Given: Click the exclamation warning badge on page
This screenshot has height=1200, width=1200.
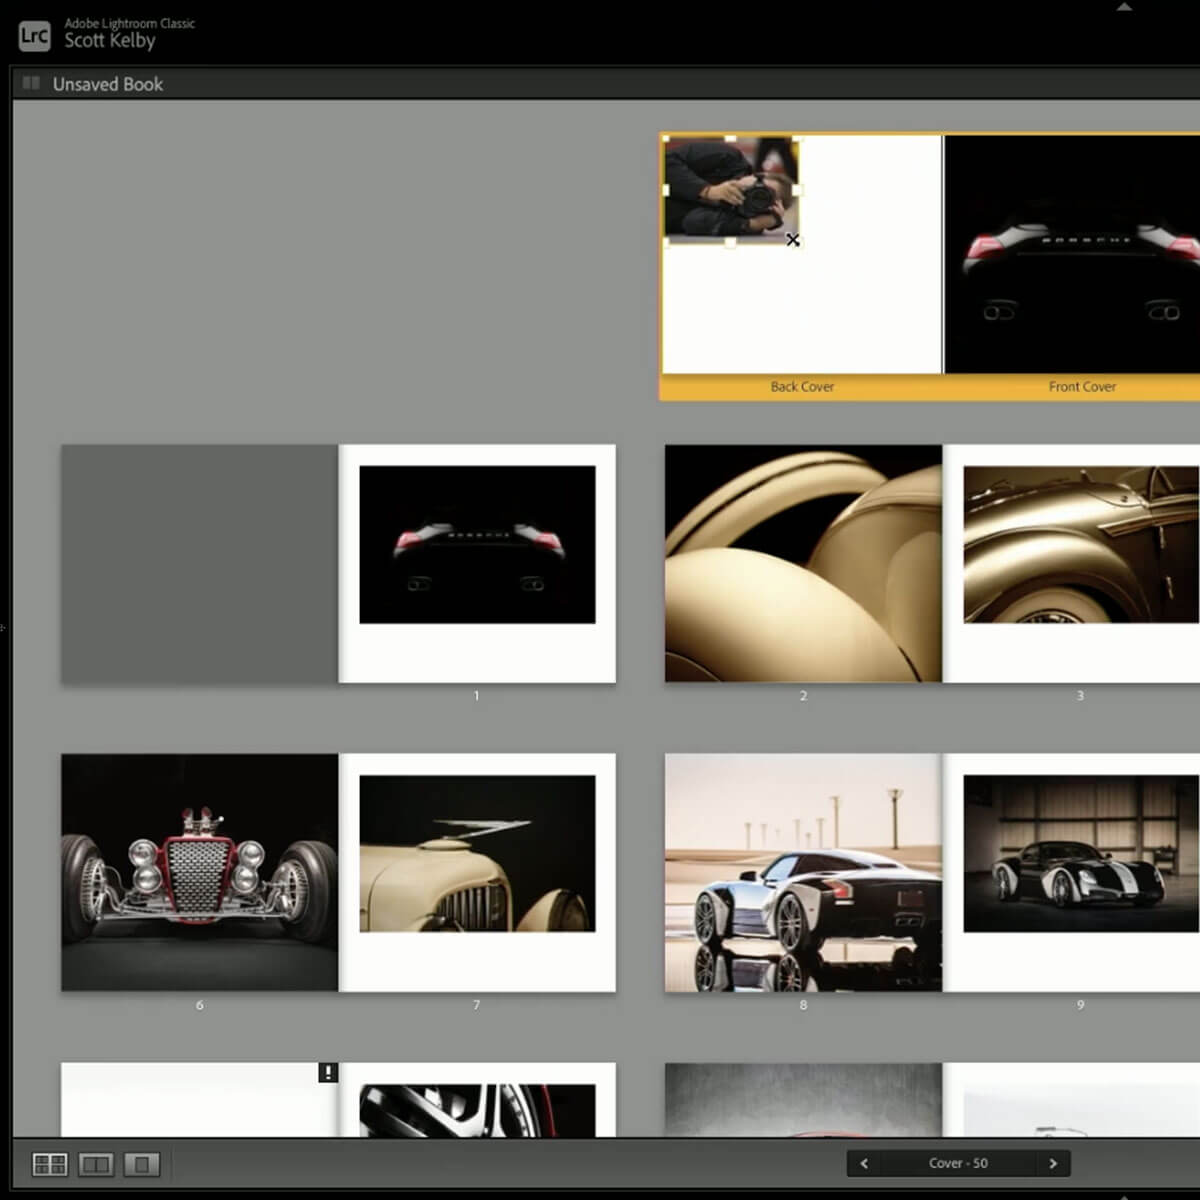Looking at the screenshot, I should tap(328, 1072).
